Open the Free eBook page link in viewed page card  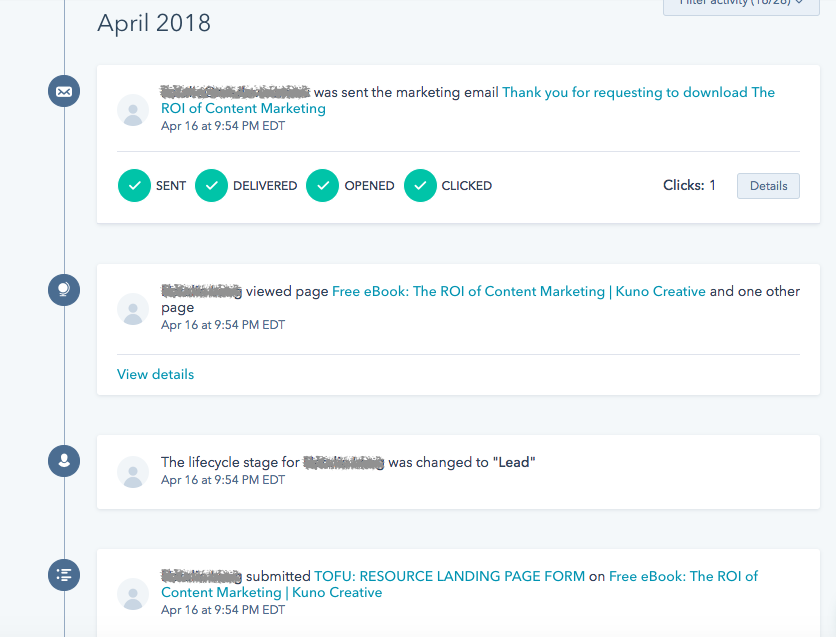tap(518, 291)
